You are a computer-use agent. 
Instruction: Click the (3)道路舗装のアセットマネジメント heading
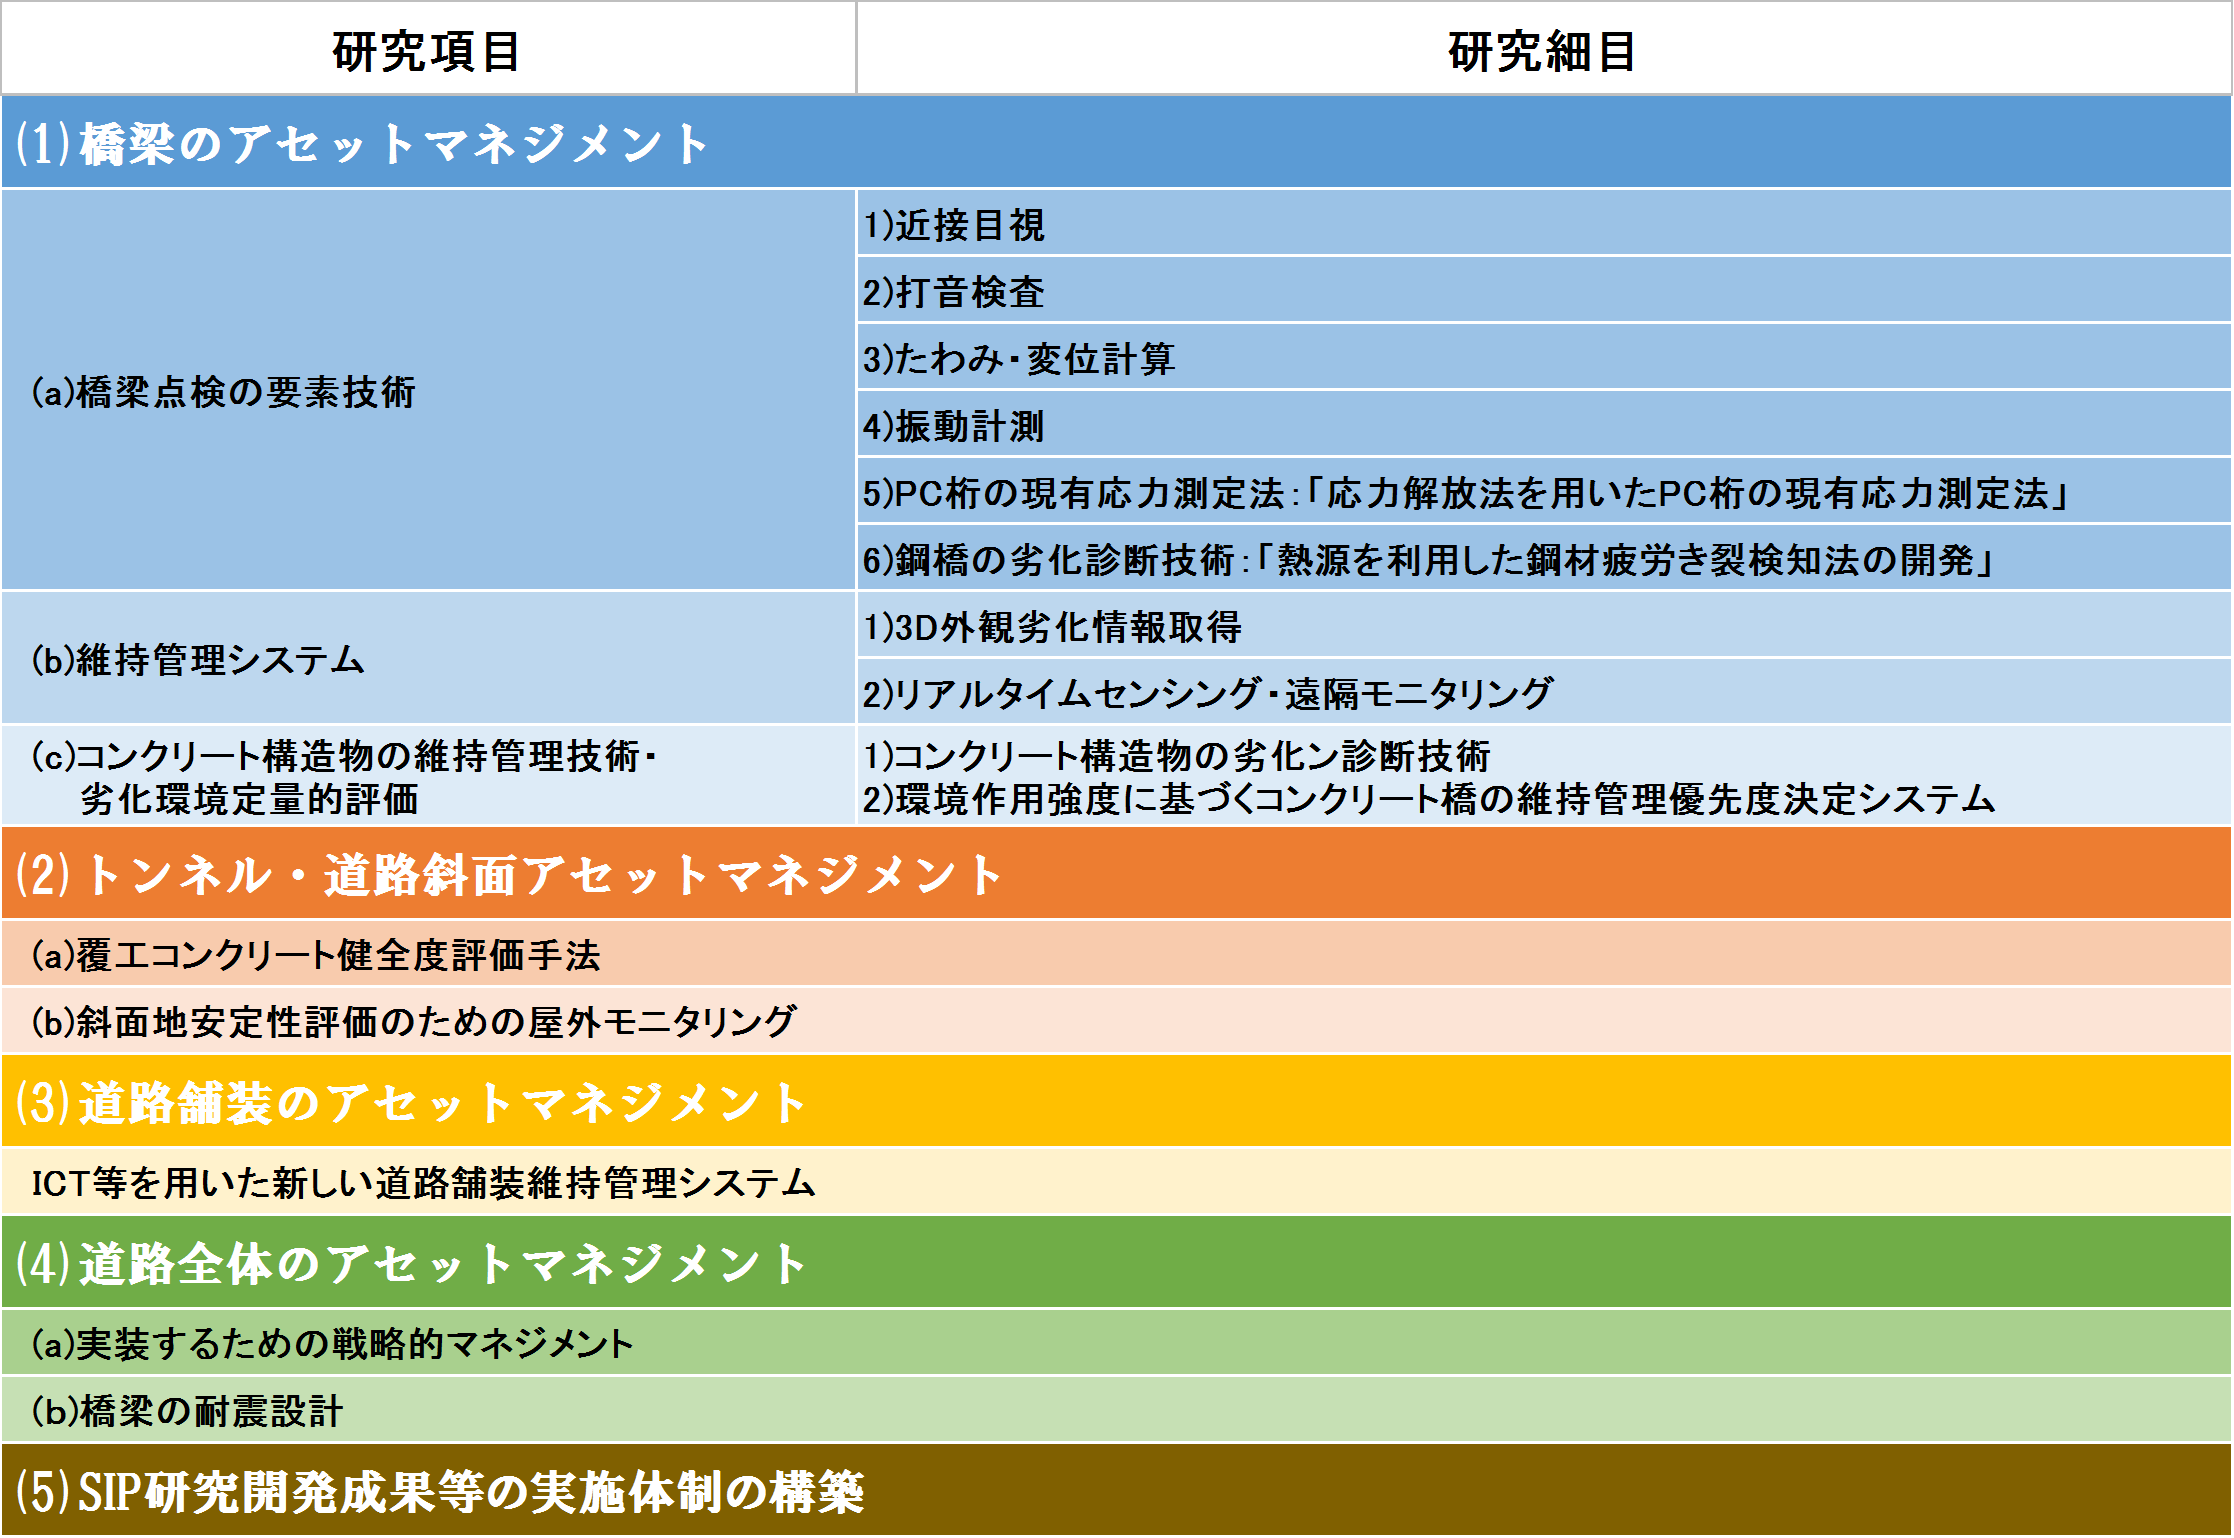tap(1116, 1101)
